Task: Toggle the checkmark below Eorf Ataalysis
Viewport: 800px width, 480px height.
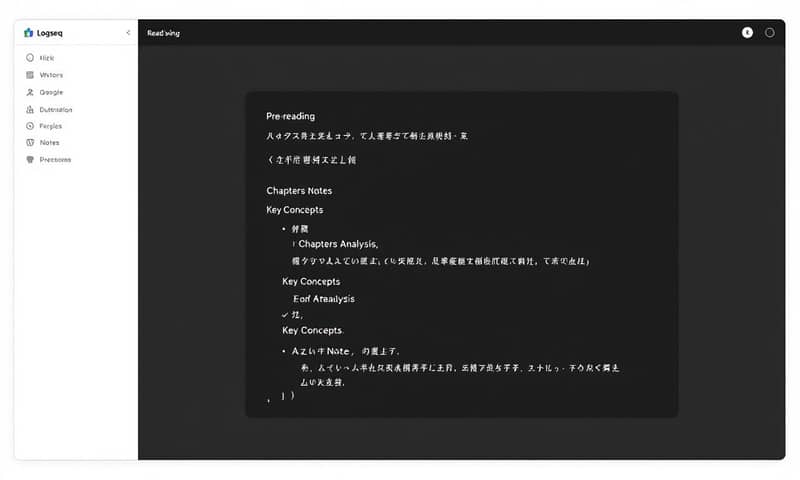Action: pyautogui.click(x=285, y=315)
